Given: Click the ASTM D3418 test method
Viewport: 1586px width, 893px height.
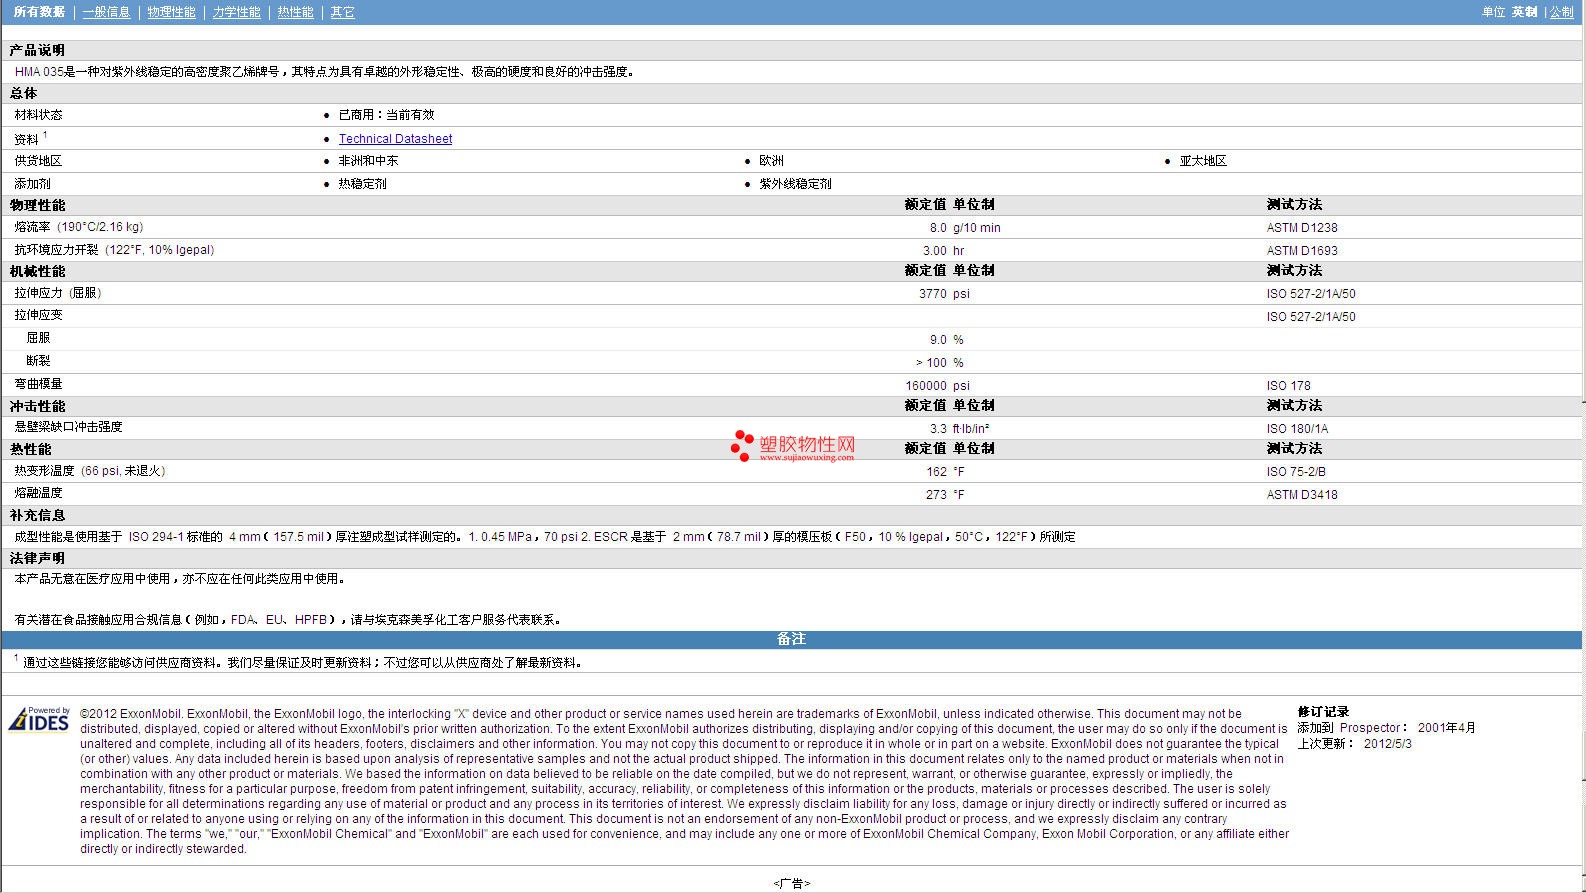Looking at the screenshot, I should tap(1302, 495).
